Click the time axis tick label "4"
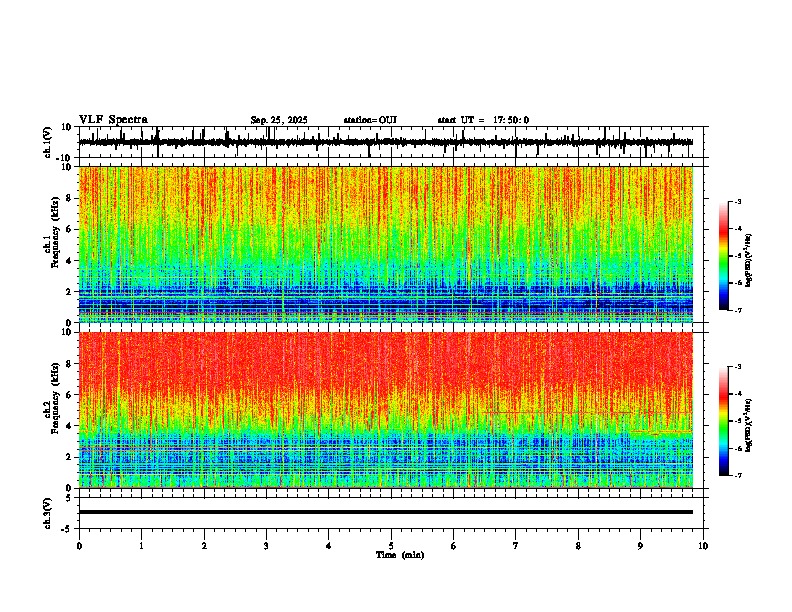This screenshot has width=792, height=612. tap(329, 546)
